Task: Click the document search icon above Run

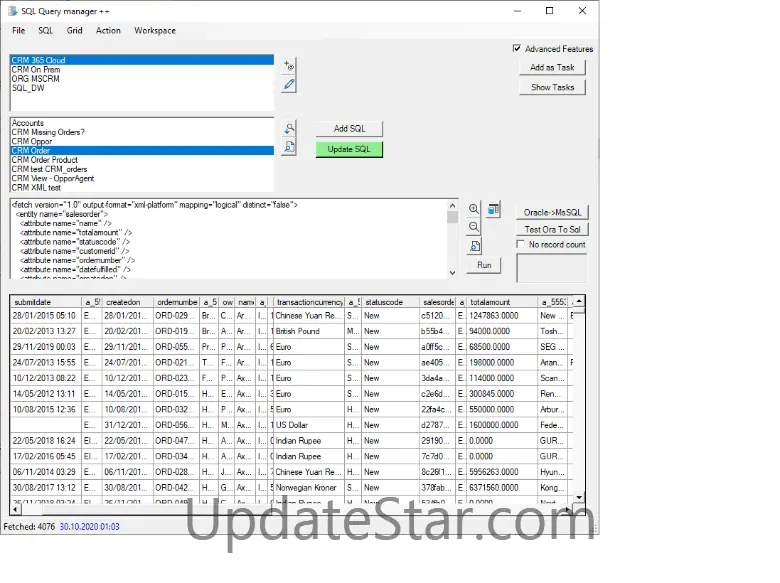Action: 475,246
